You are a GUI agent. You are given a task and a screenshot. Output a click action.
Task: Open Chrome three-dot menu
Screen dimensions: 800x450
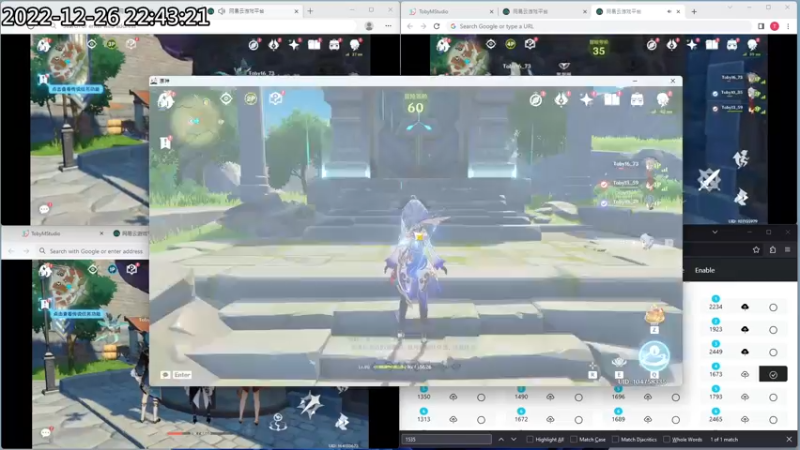[788, 26]
